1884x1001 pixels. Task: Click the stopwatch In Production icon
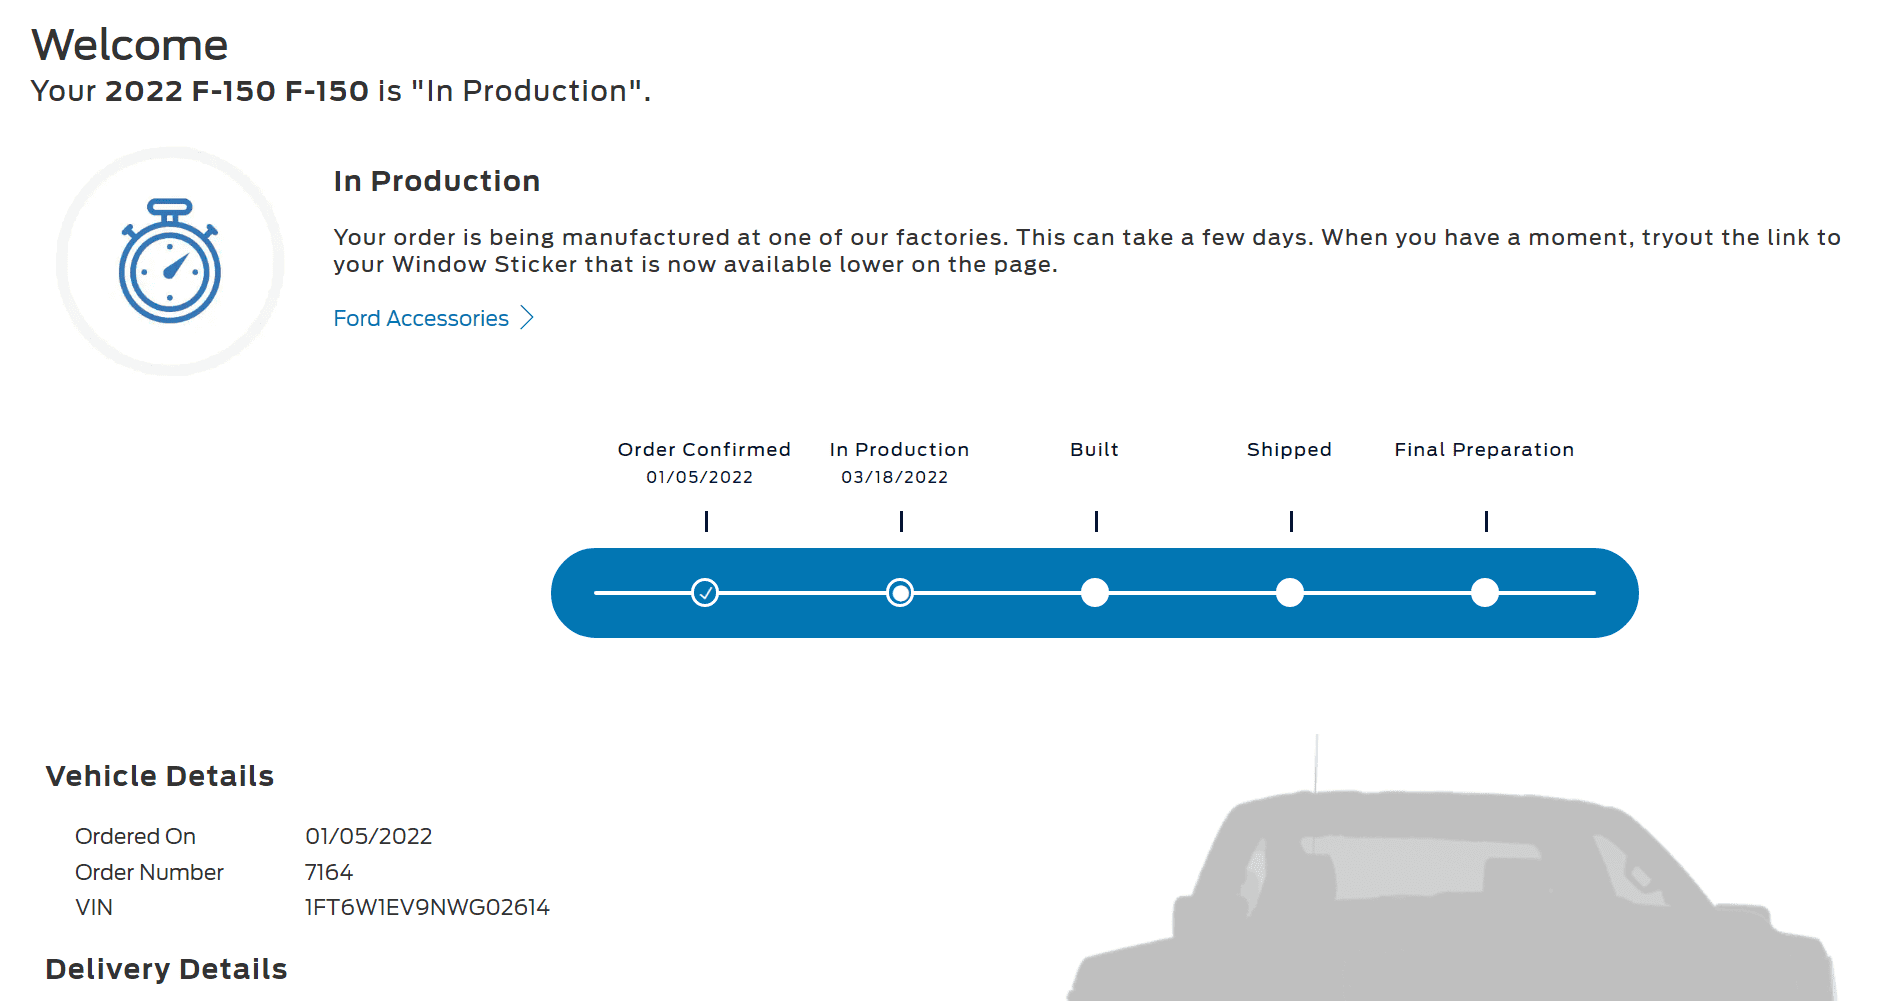click(x=170, y=262)
